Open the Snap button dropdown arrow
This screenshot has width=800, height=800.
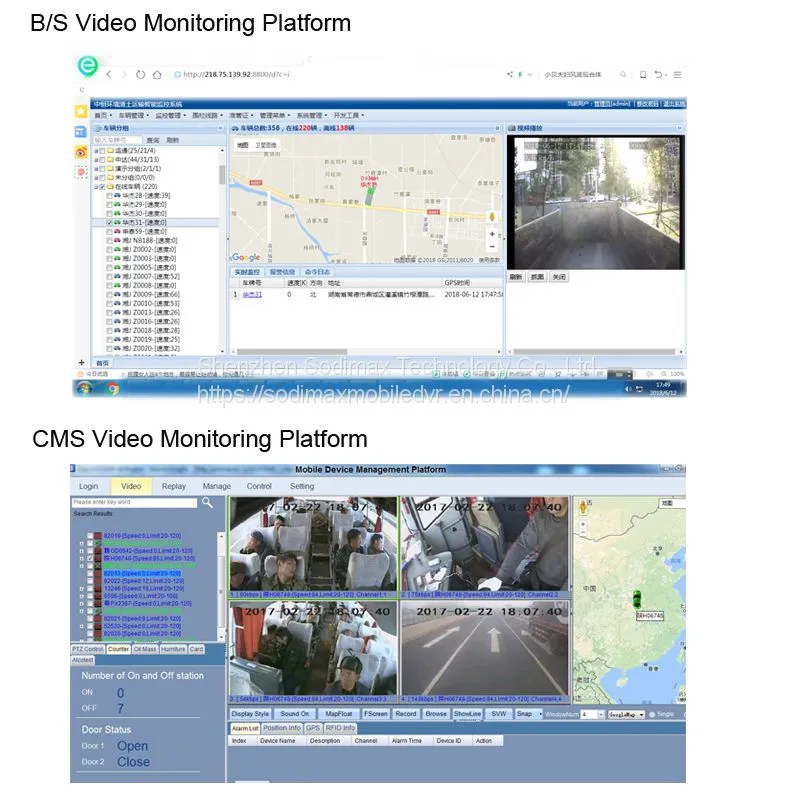coord(540,714)
